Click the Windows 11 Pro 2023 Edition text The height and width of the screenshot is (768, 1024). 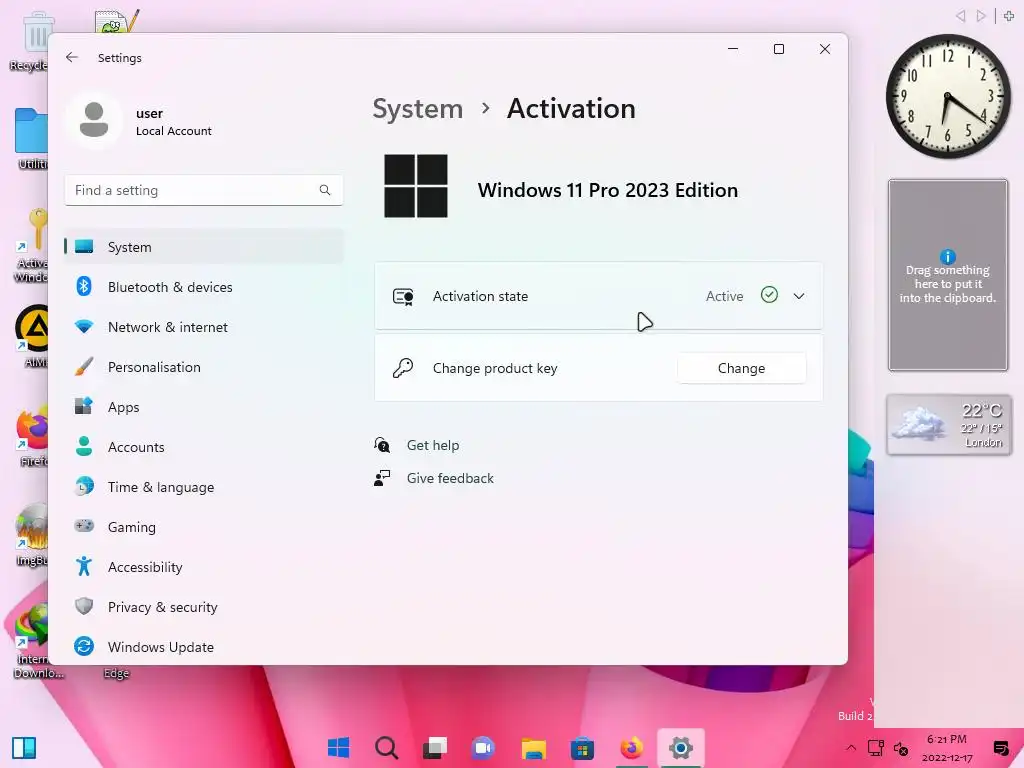click(607, 190)
